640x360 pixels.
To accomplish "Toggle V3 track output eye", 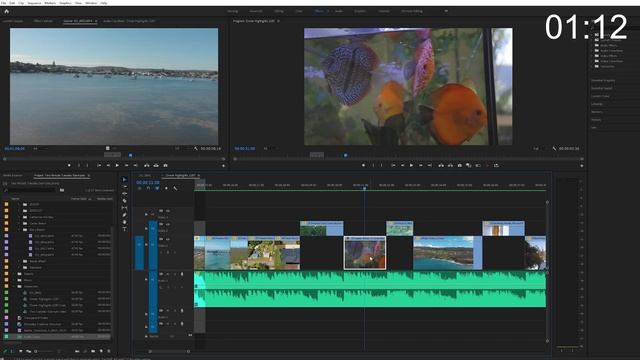I will [168, 211].
